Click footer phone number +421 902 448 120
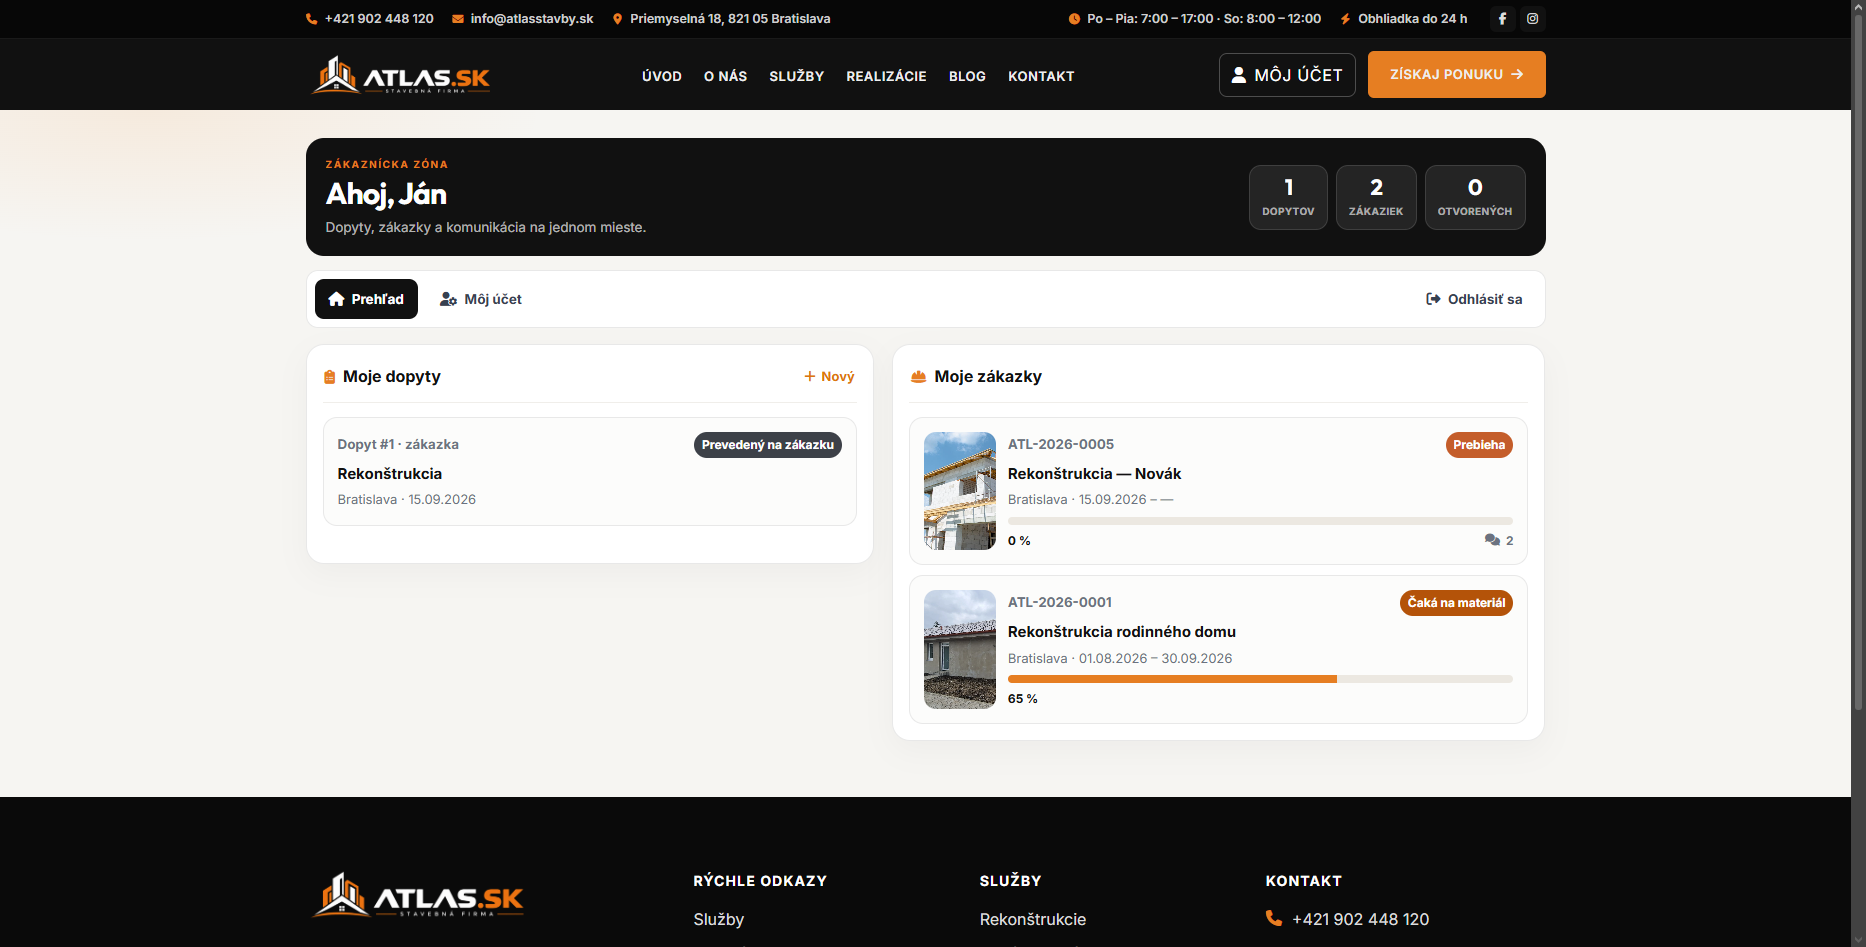 pos(1360,919)
